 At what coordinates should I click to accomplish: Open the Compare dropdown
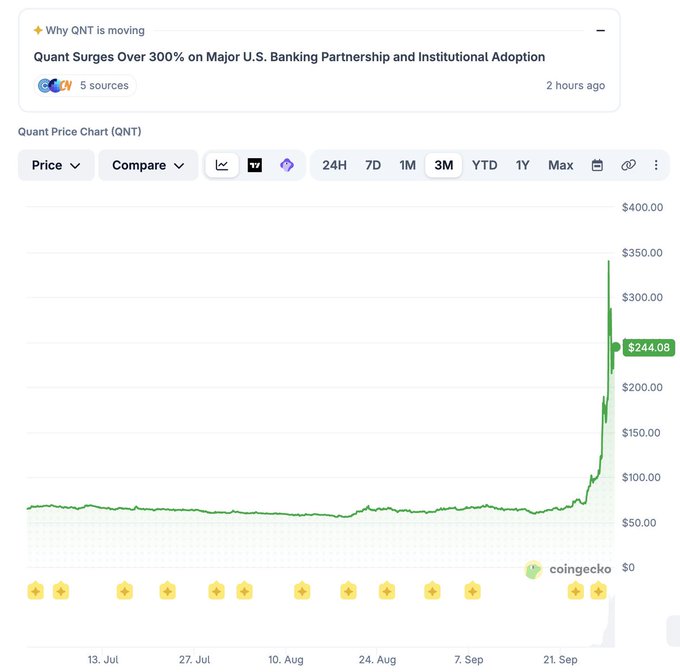coord(148,165)
